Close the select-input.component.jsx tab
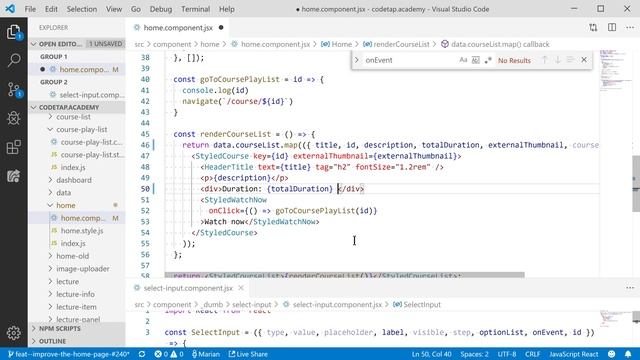 [241, 288]
